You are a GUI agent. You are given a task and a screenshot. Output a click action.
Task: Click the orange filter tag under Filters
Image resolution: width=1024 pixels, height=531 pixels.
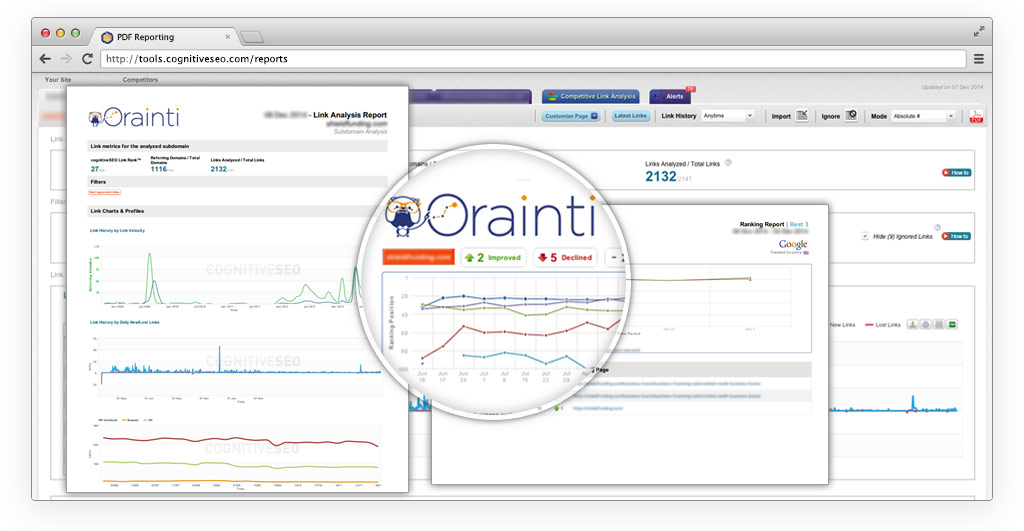104,192
